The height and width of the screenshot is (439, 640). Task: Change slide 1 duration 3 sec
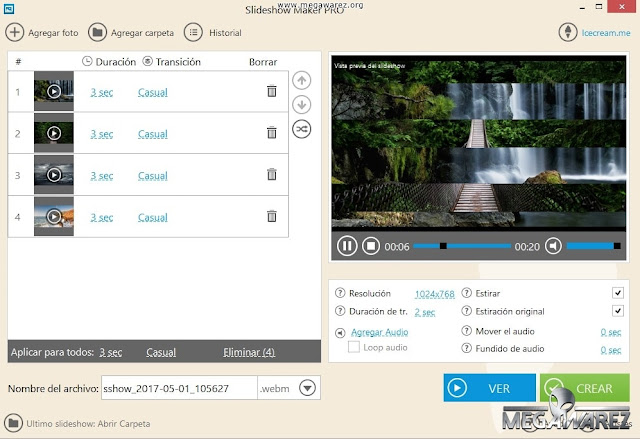tap(102, 92)
